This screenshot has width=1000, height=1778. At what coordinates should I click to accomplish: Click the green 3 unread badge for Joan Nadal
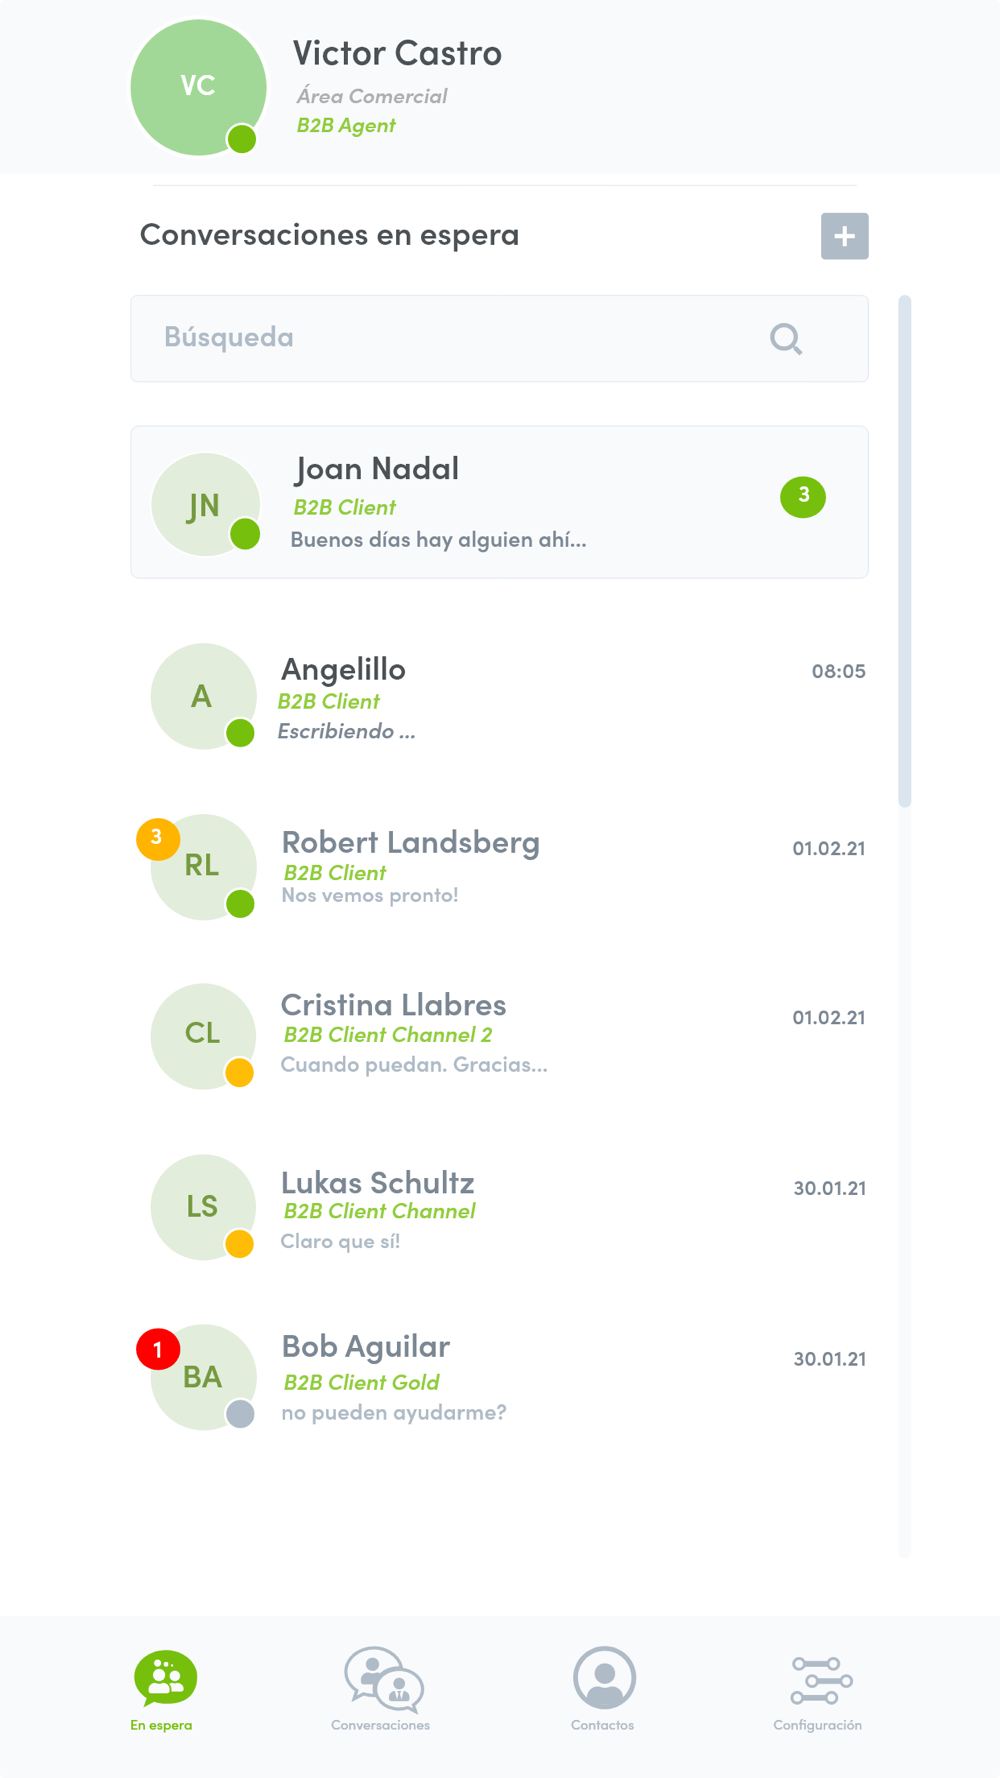[803, 496]
